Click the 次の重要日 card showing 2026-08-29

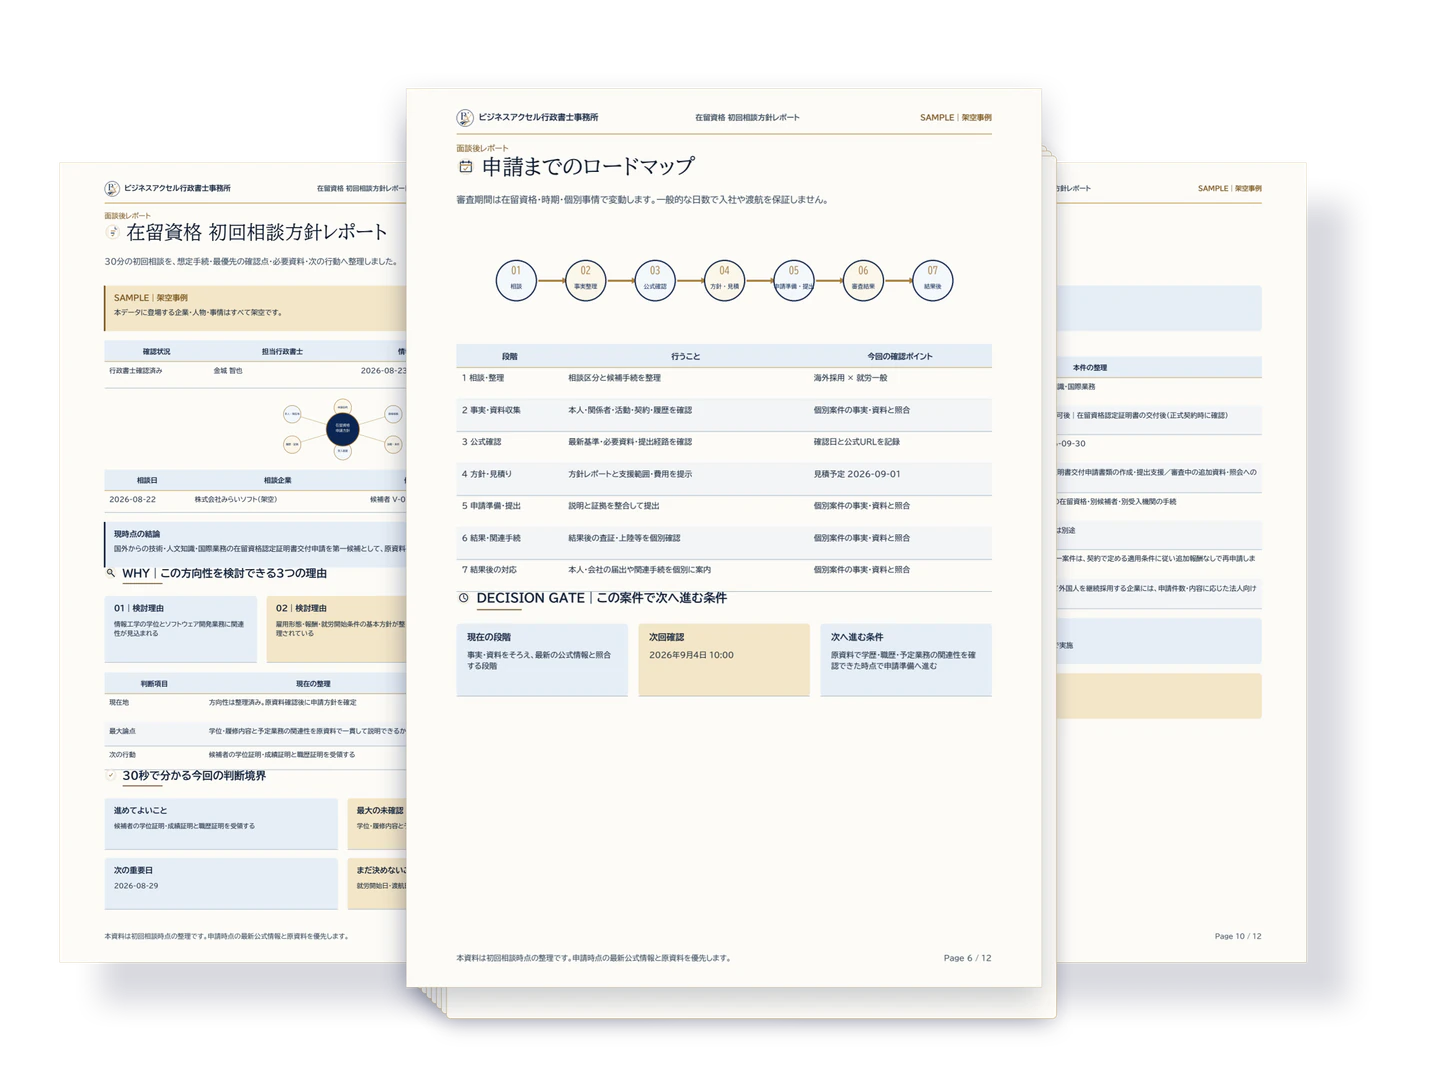tap(221, 884)
